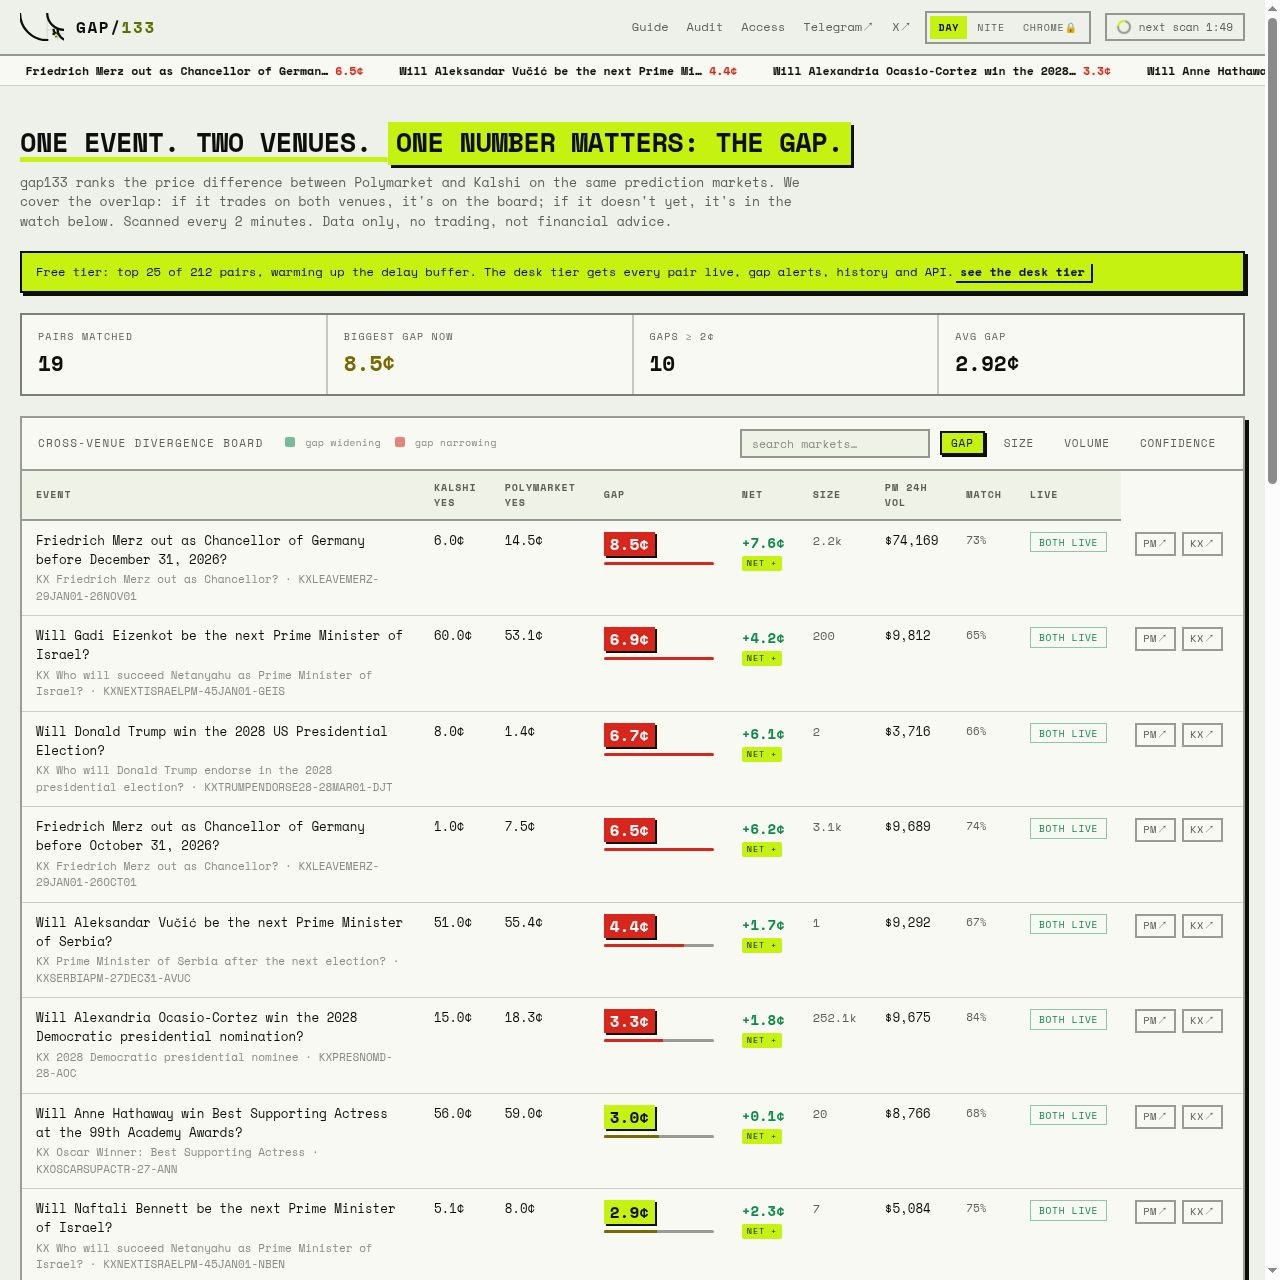Click the GAP/133 bird logo
The width and height of the screenshot is (1280, 1280).
click(42, 27)
